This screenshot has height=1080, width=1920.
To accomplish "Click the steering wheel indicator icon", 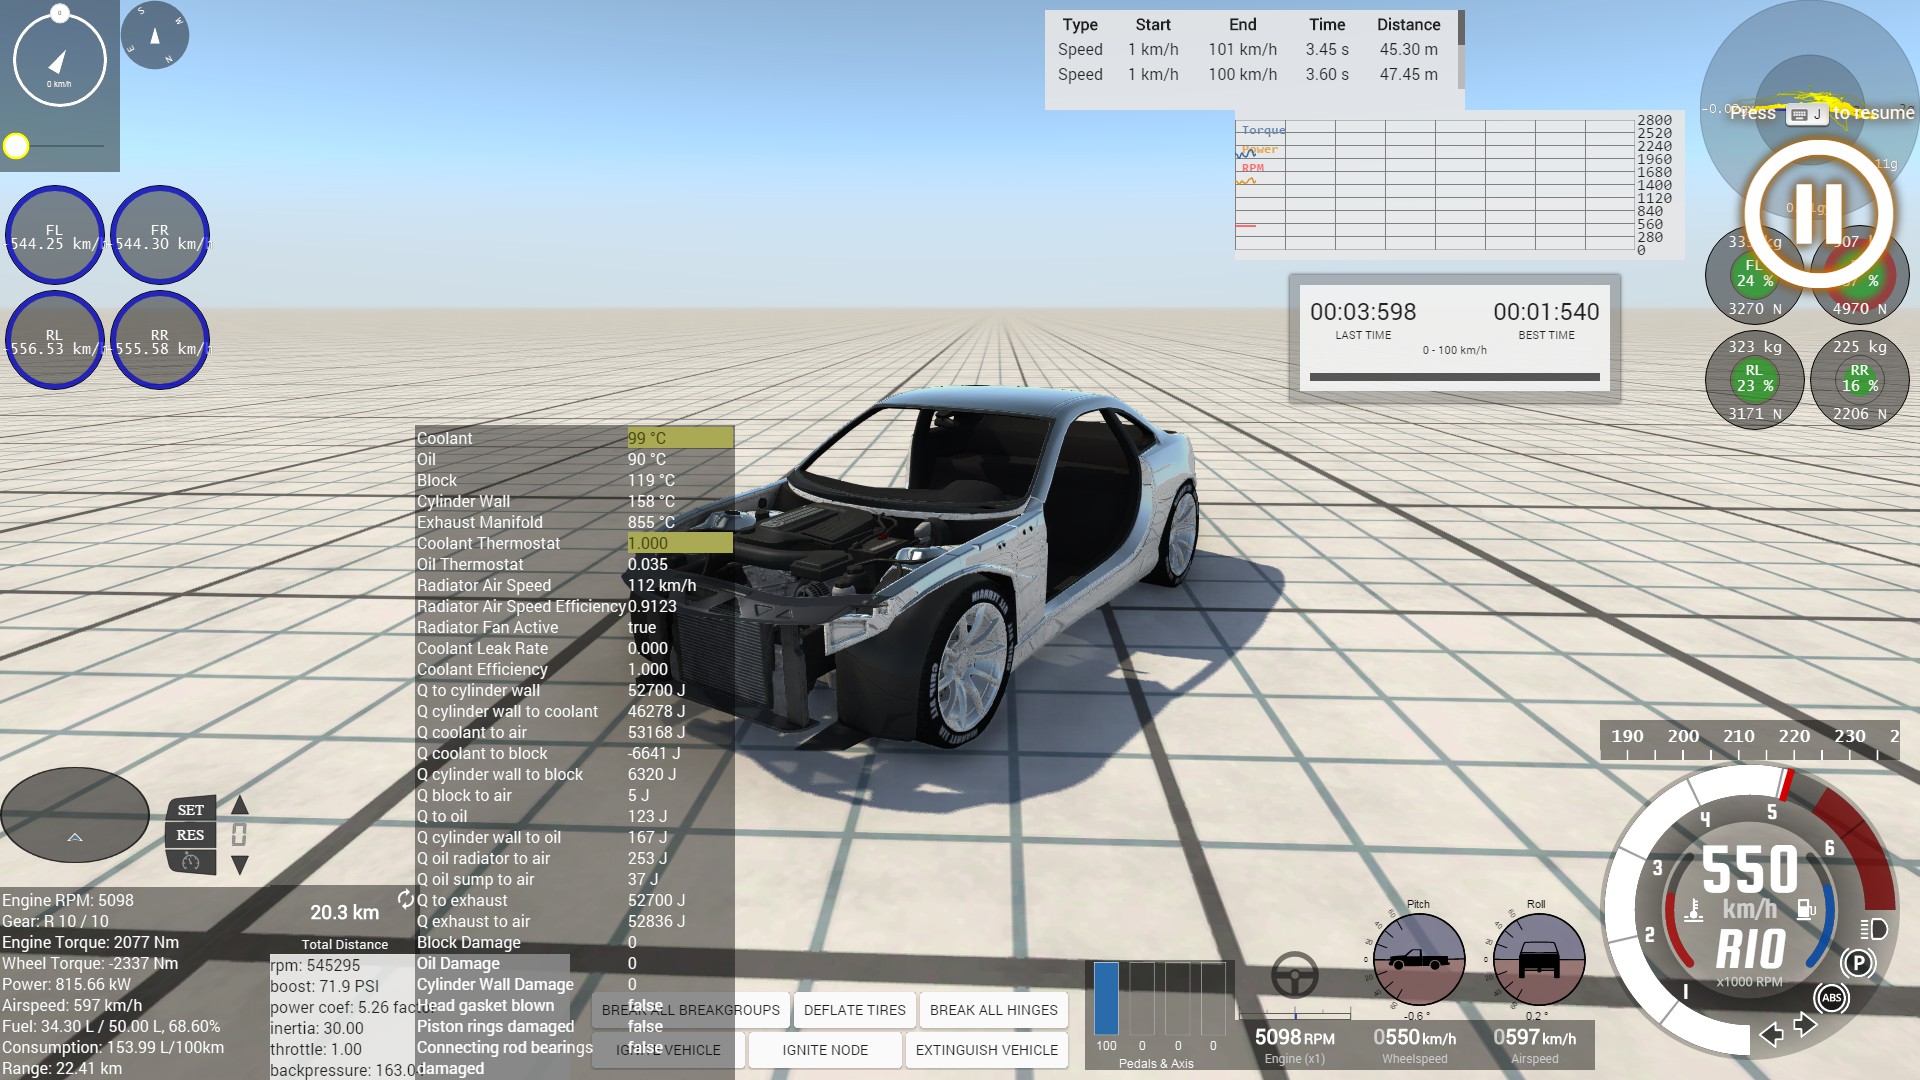I will [x=1294, y=976].
